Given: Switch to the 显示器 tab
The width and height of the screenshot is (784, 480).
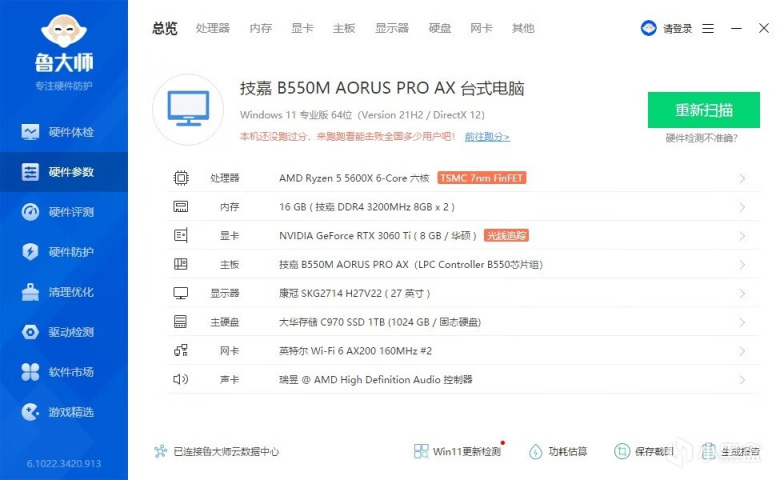Looking at the screenshot, I should click(392, 28).
